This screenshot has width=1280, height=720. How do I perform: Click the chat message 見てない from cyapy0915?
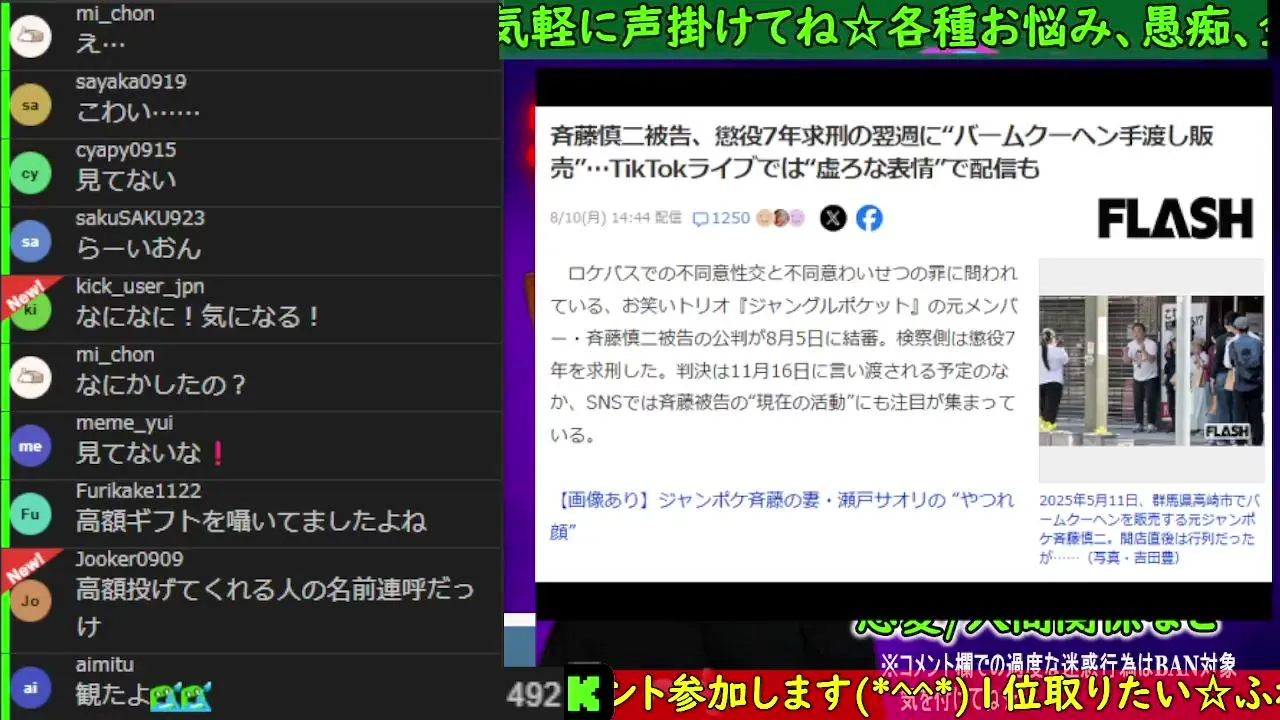point(126,180)
